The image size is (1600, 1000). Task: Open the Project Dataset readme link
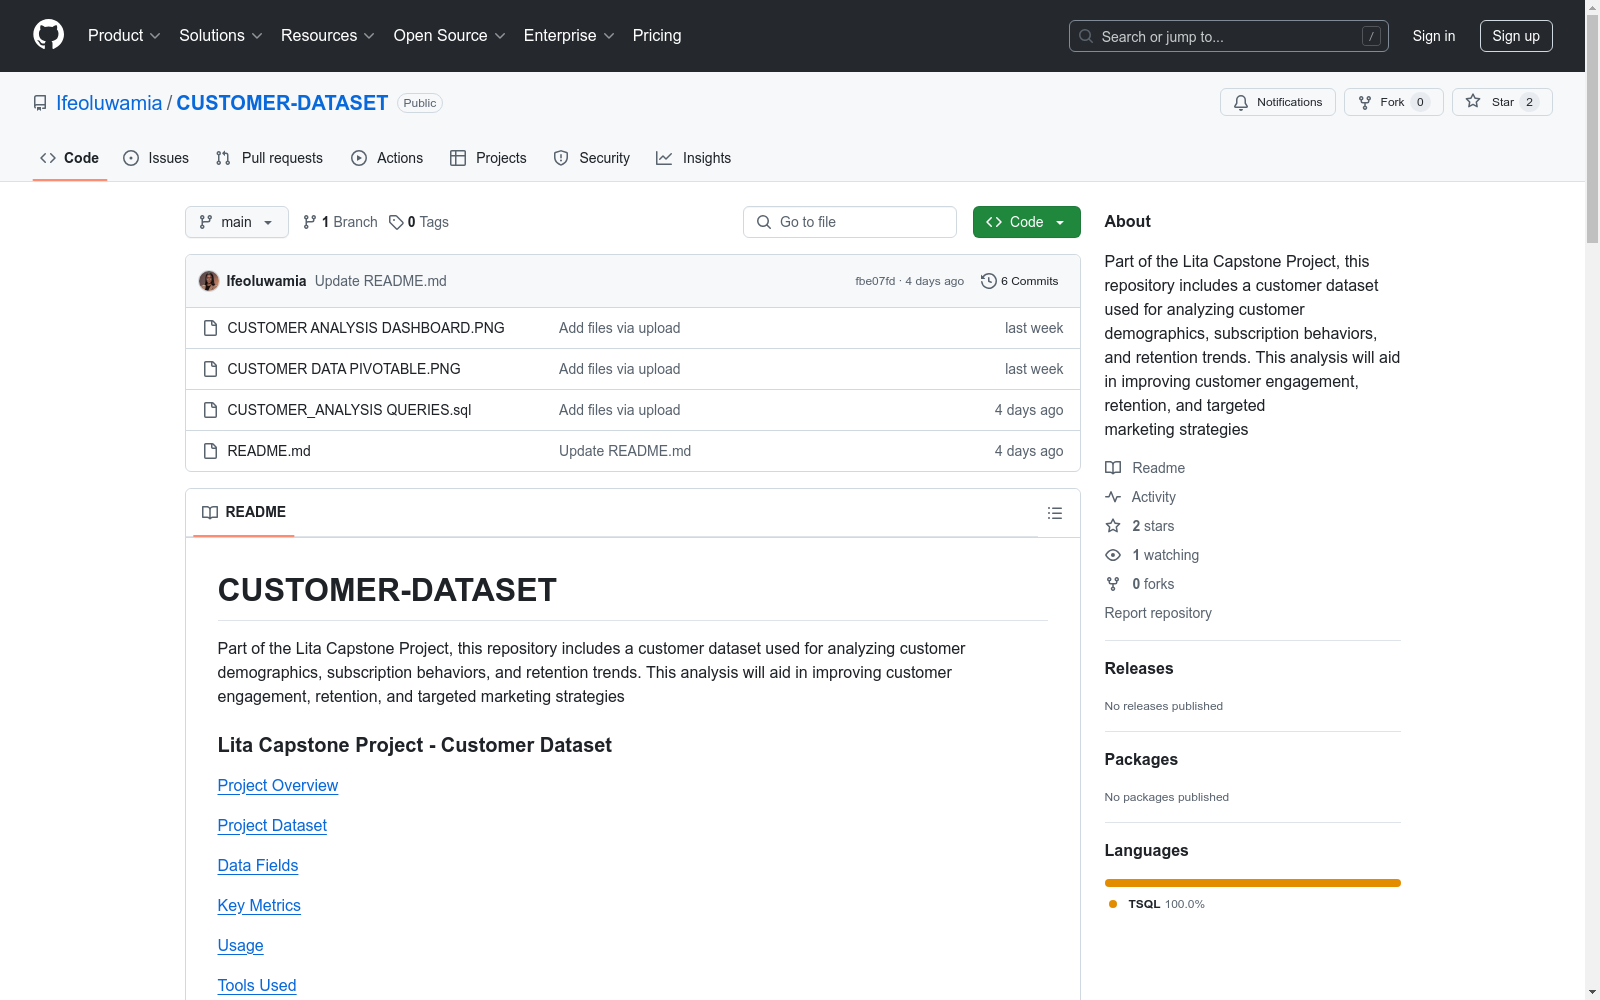click(x=272, y=826)
